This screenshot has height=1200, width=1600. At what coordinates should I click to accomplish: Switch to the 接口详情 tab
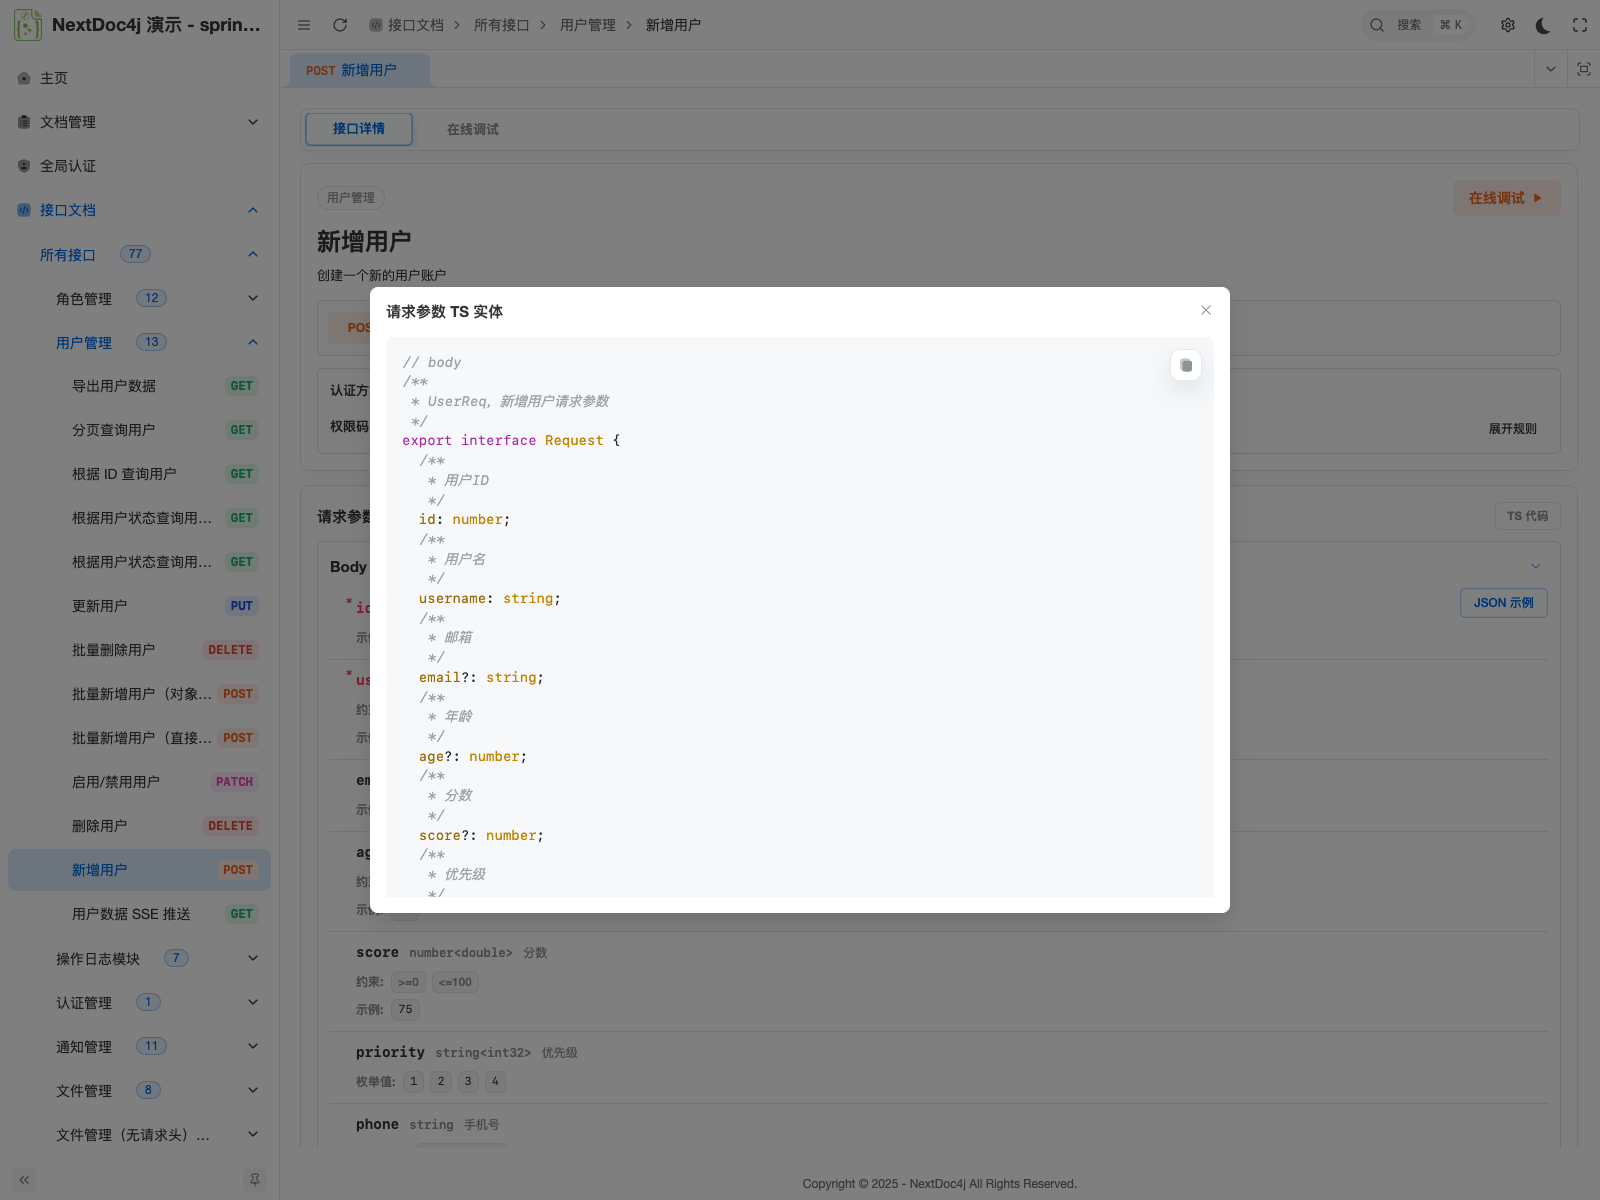click(x=359, y=129)
